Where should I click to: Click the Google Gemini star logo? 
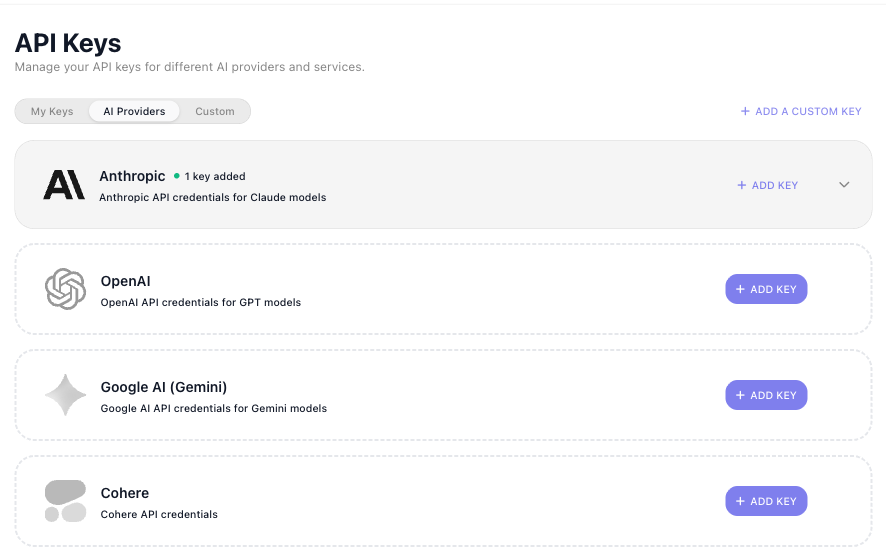point(66,394)
